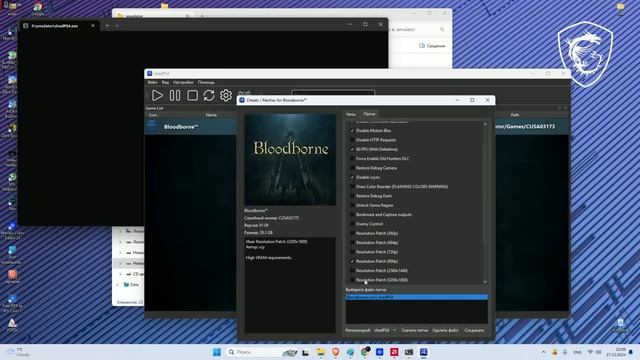Refresh the game list via circular arrows icon
The width and height of the screenshot is (640, 360).
209,96
